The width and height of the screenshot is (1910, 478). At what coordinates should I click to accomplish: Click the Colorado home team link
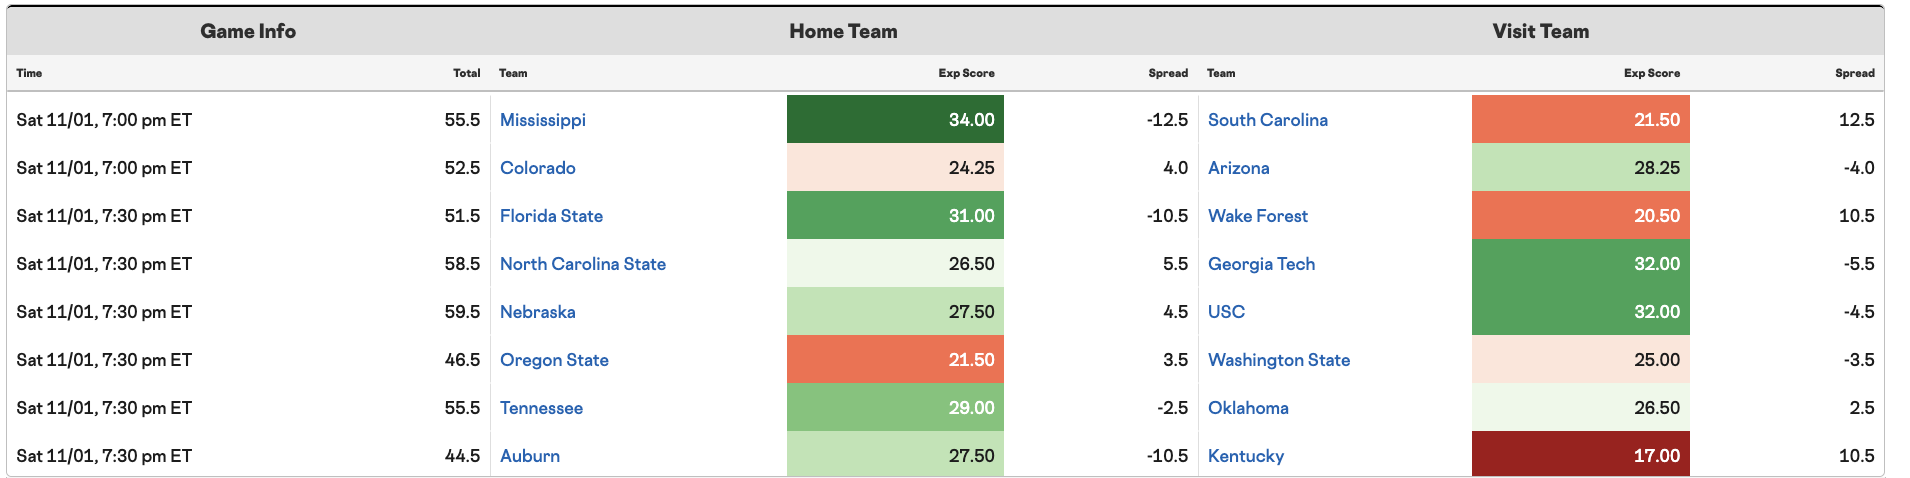538,168
